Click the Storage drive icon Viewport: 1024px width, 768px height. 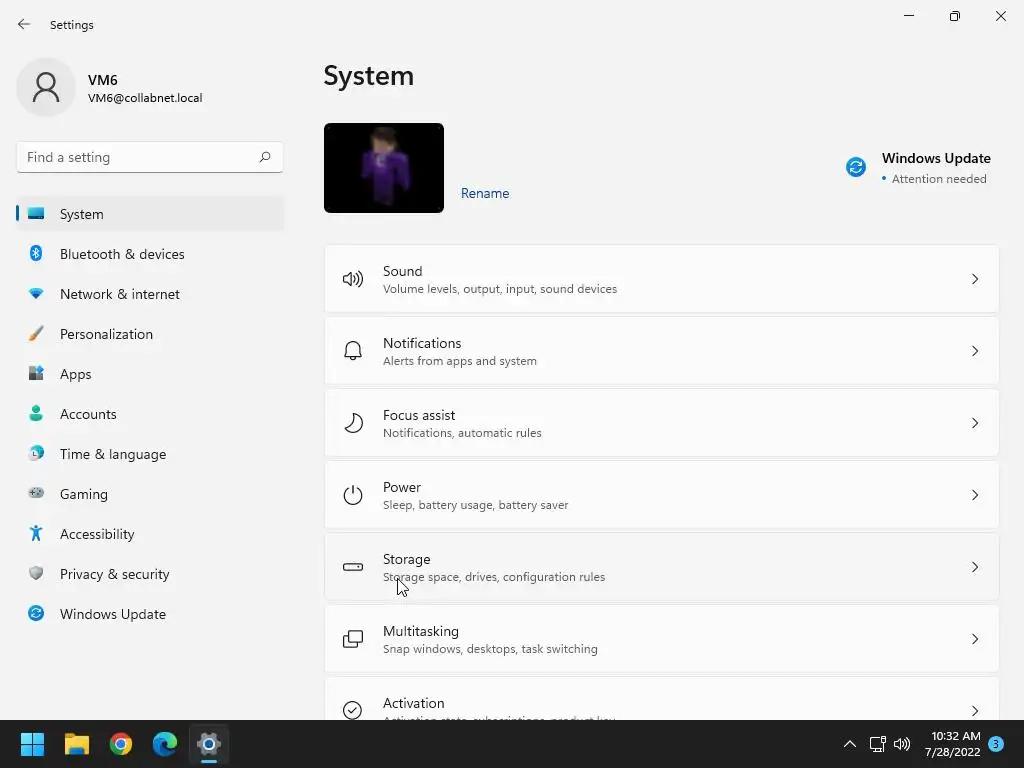click(353, 567)
